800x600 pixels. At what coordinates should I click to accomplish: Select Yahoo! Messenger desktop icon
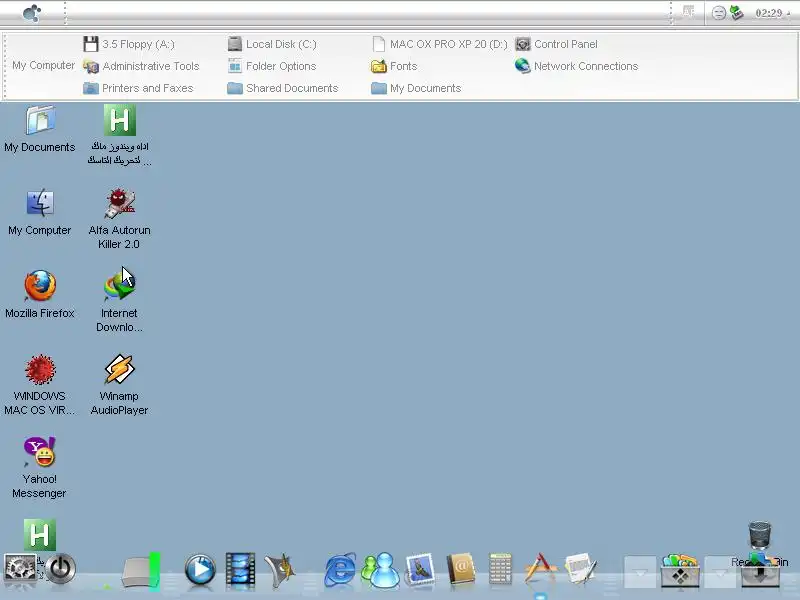click(x=40, y=468)
